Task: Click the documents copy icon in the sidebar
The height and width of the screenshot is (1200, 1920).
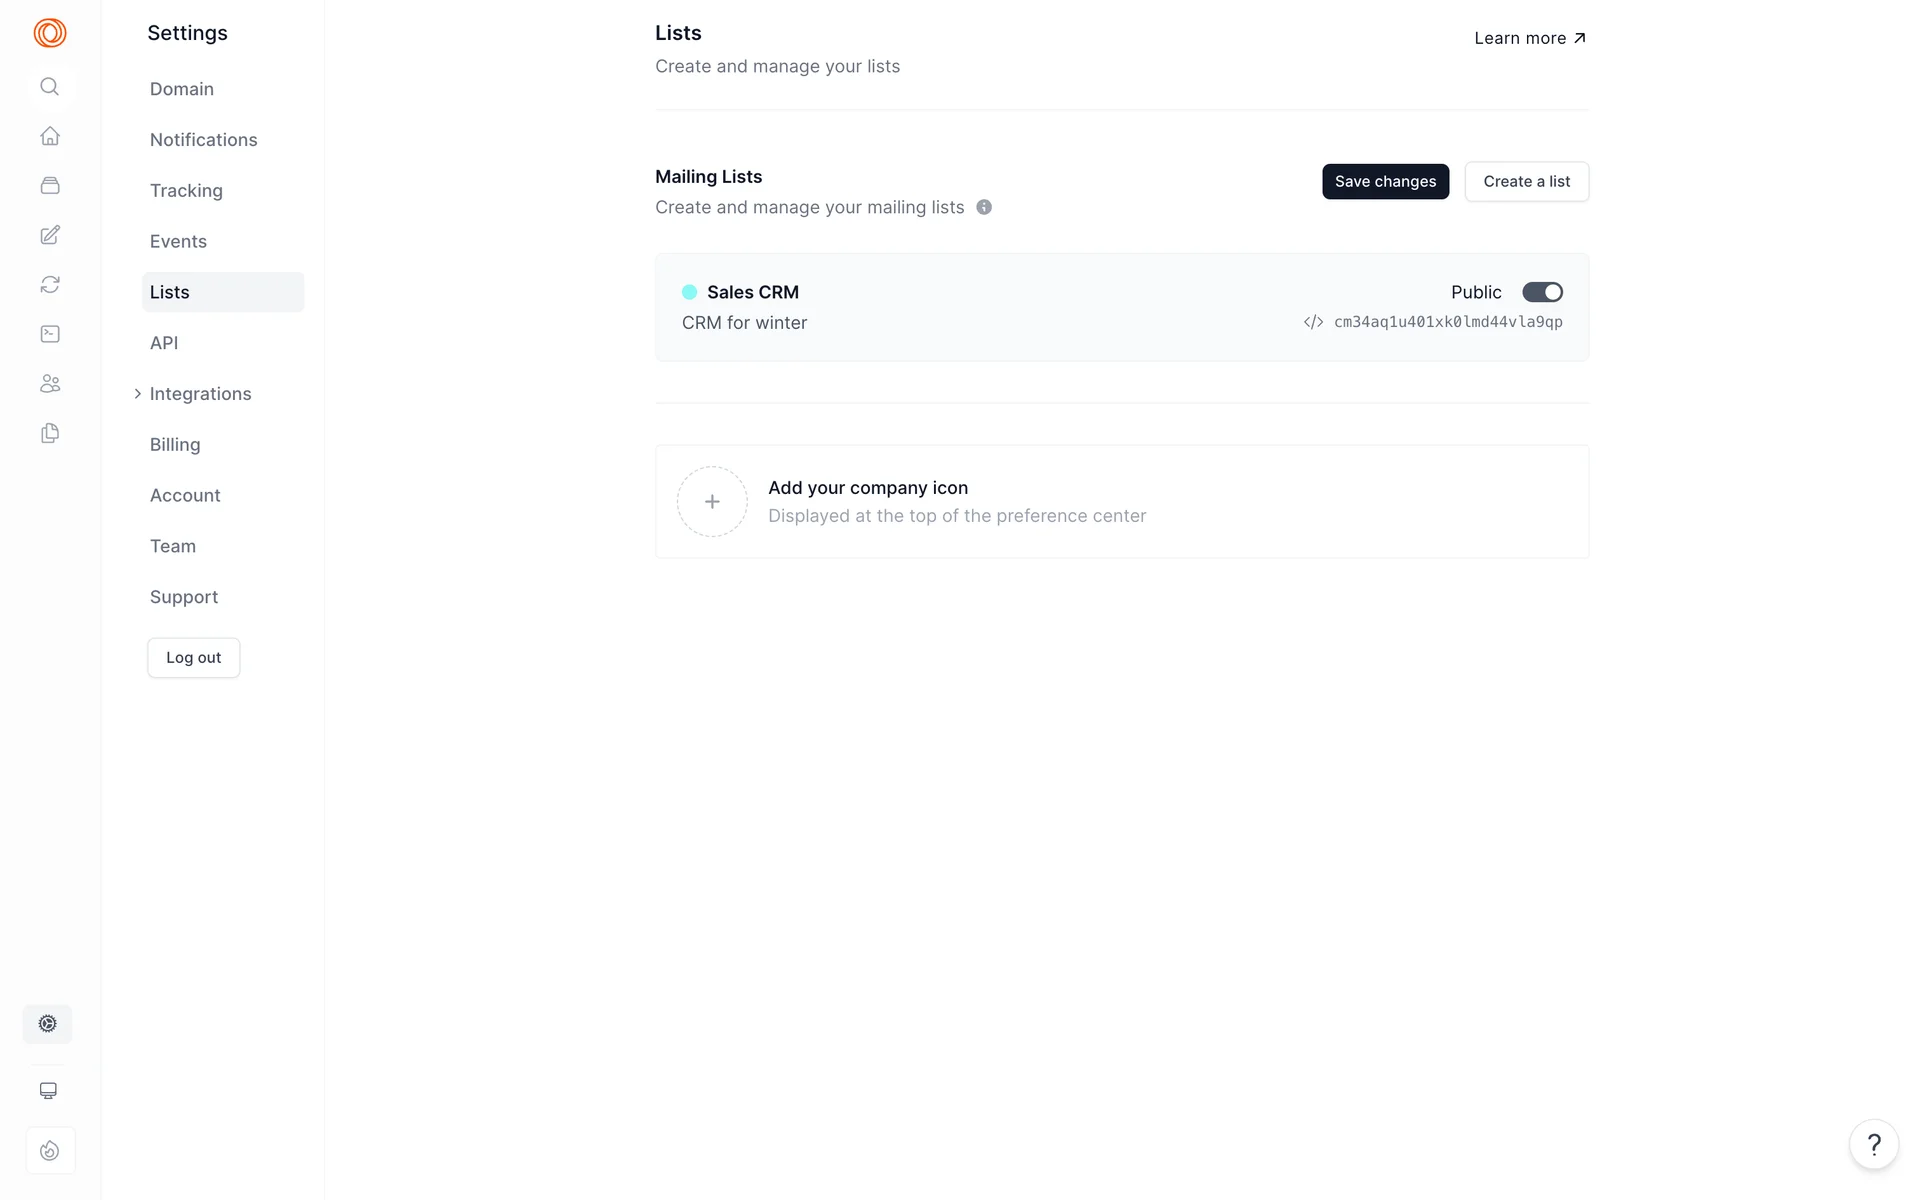Action: tap(49, 433)
